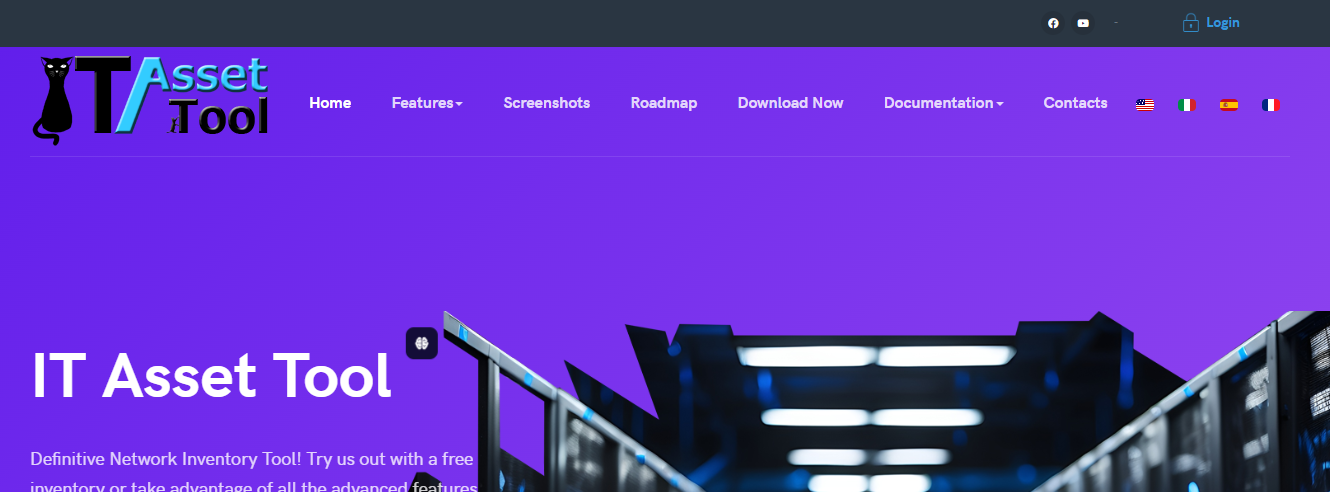Image resolution: width=1330 pixels, height=492 pixels.
Task: Click the padlock icon beside Login
Action: 1190,22
